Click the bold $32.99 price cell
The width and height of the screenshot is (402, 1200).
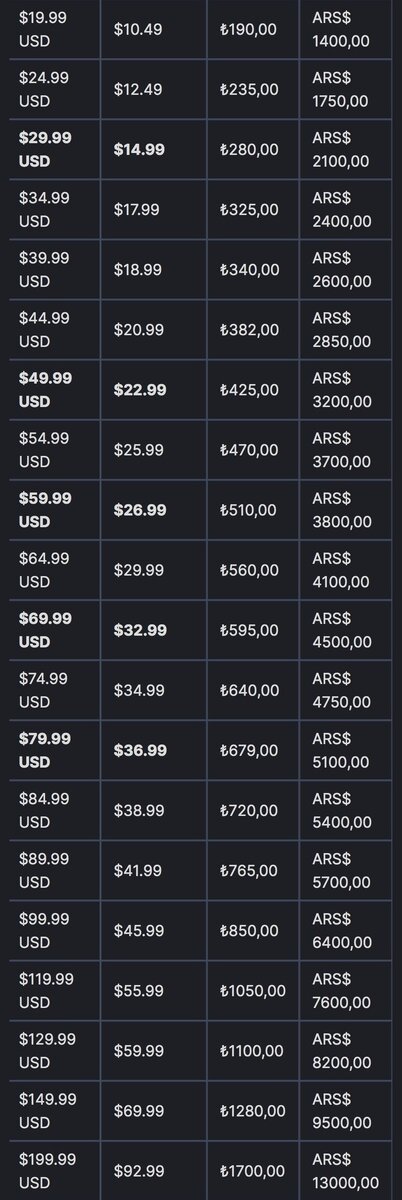click(153, 629)
